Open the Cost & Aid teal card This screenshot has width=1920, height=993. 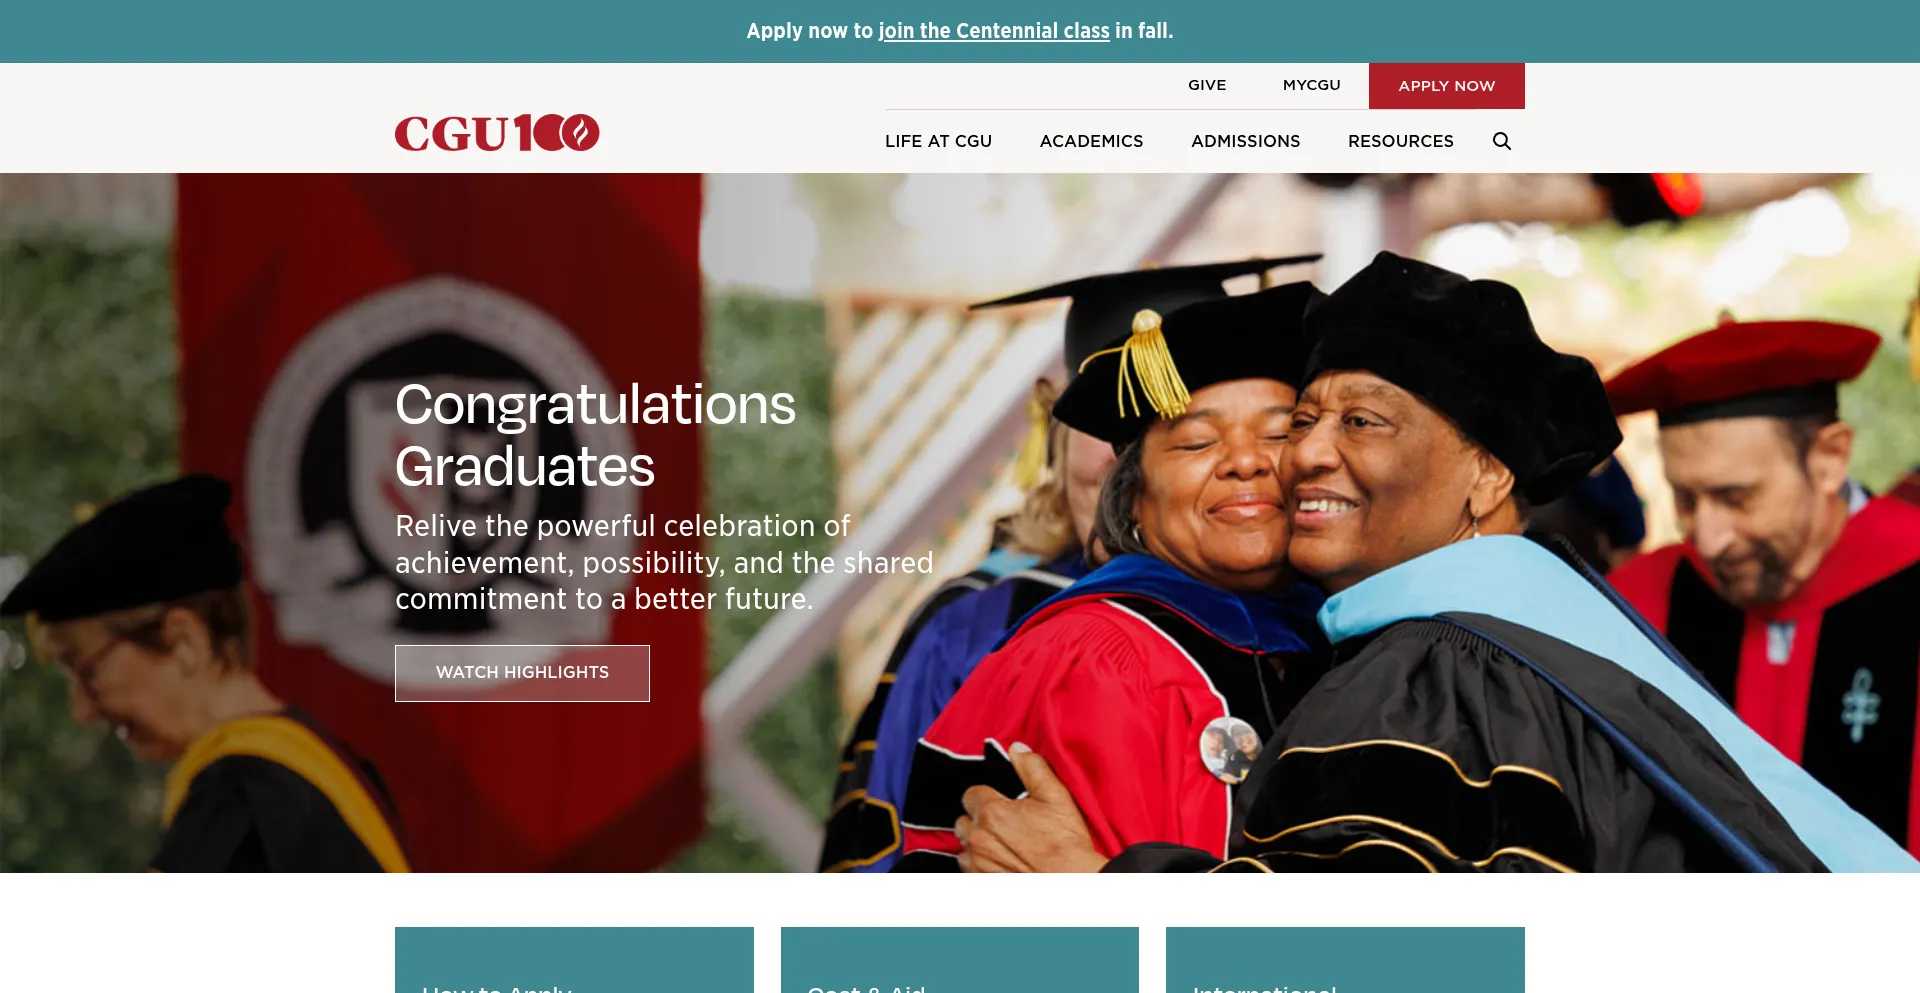pos(959,960)
